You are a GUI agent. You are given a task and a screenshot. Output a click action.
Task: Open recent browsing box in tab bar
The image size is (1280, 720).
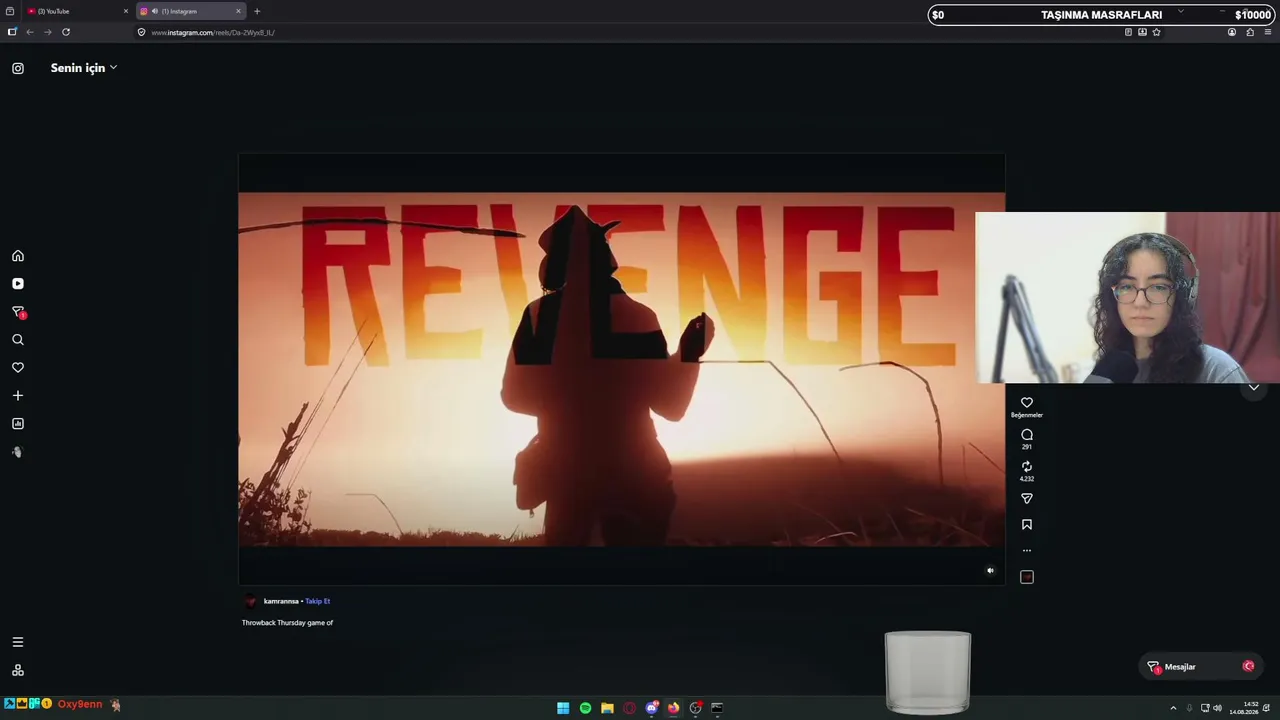(10, 11)
